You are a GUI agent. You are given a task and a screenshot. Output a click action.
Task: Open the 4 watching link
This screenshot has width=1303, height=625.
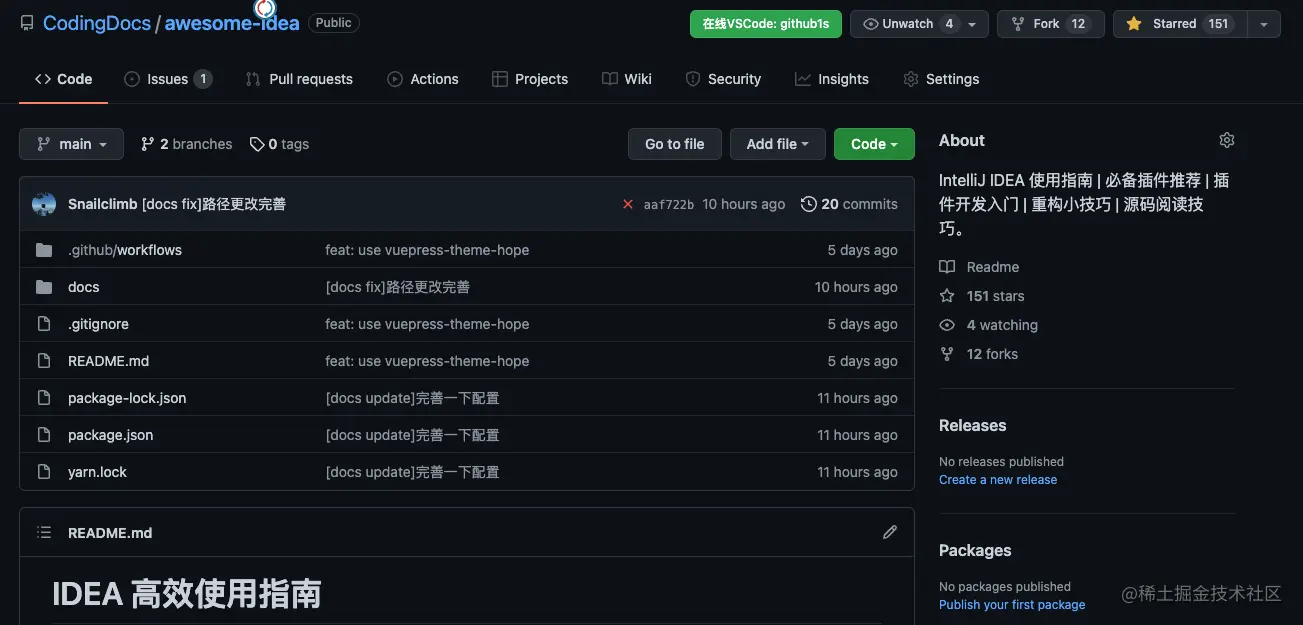pos(989,325)
